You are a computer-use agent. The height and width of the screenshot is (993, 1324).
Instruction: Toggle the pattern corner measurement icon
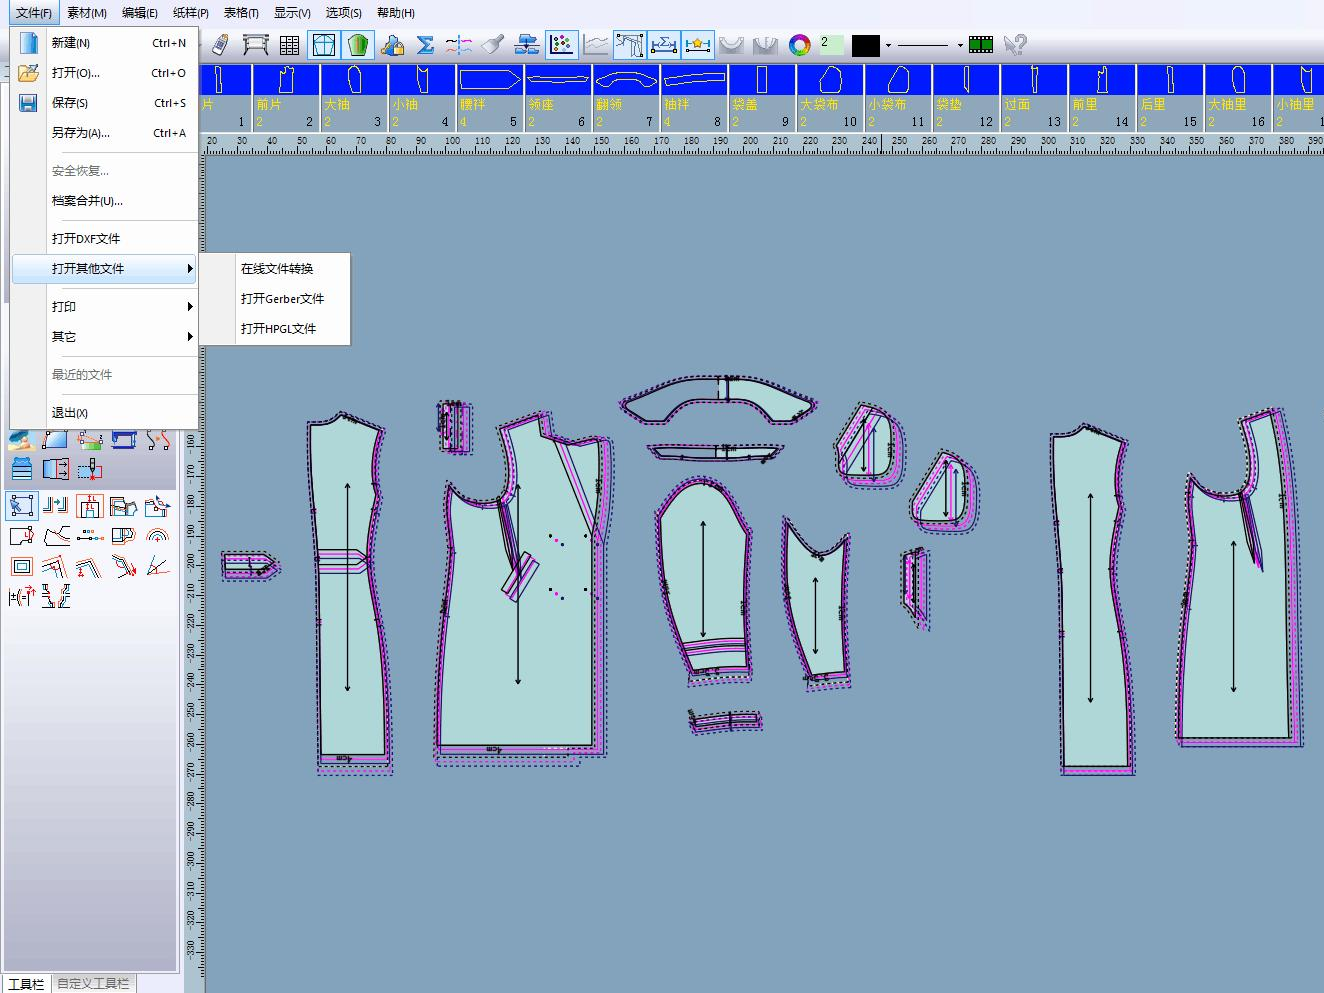pyautogui.click(x=629, y=45)
